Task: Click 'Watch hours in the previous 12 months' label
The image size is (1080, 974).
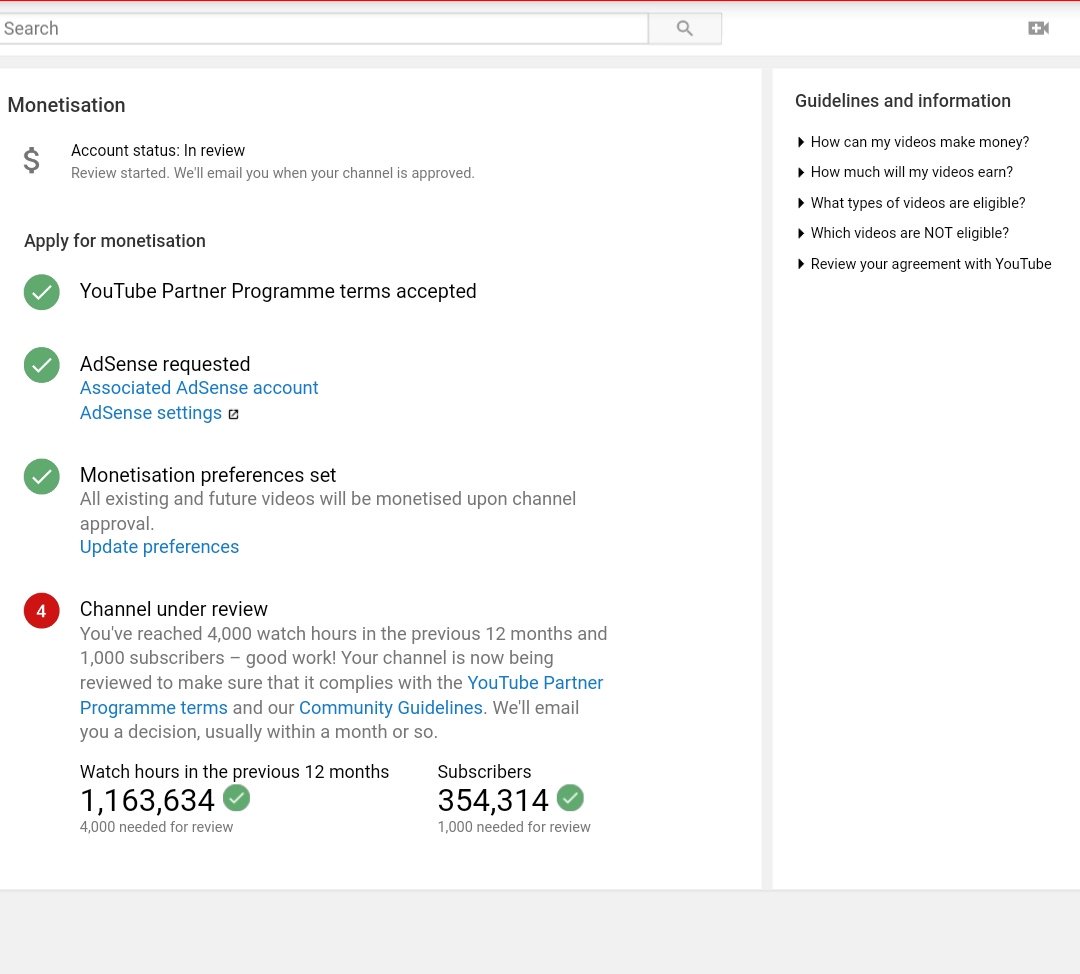Action: click(234, 771)
